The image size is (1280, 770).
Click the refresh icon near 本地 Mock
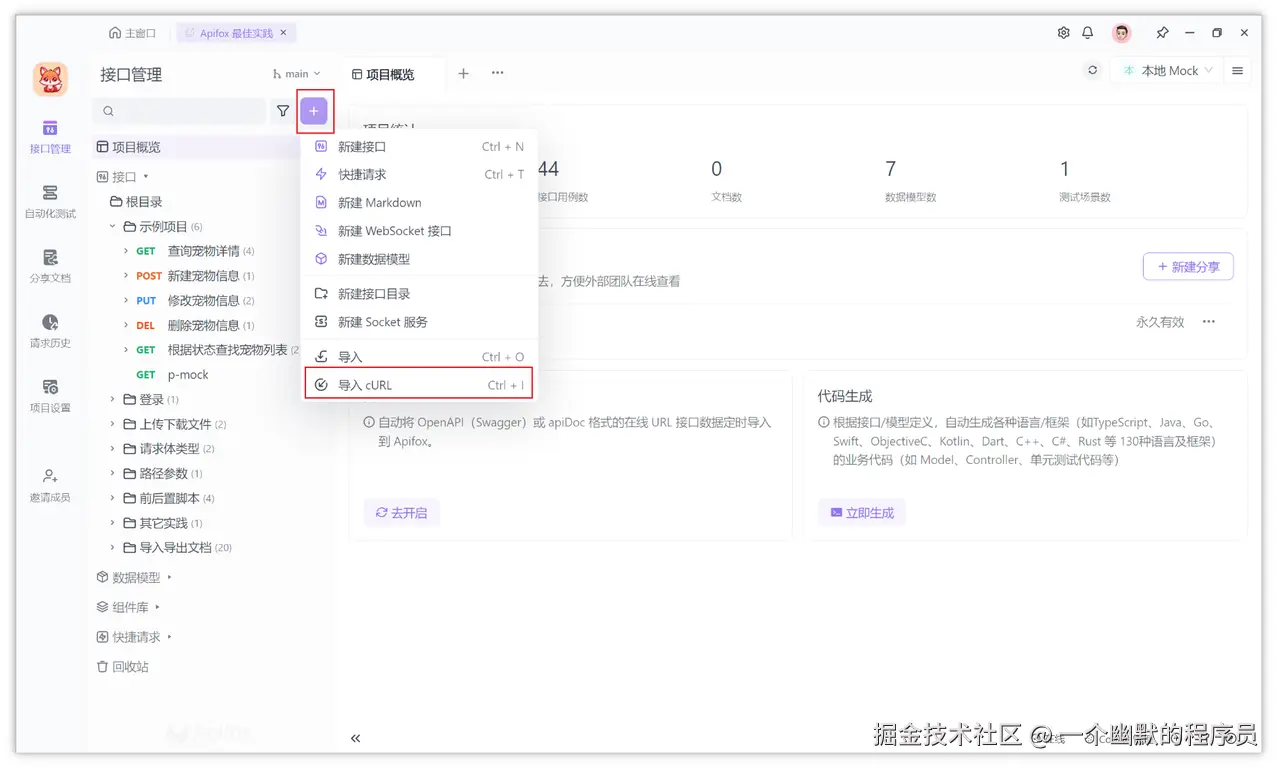point(1092,71)
